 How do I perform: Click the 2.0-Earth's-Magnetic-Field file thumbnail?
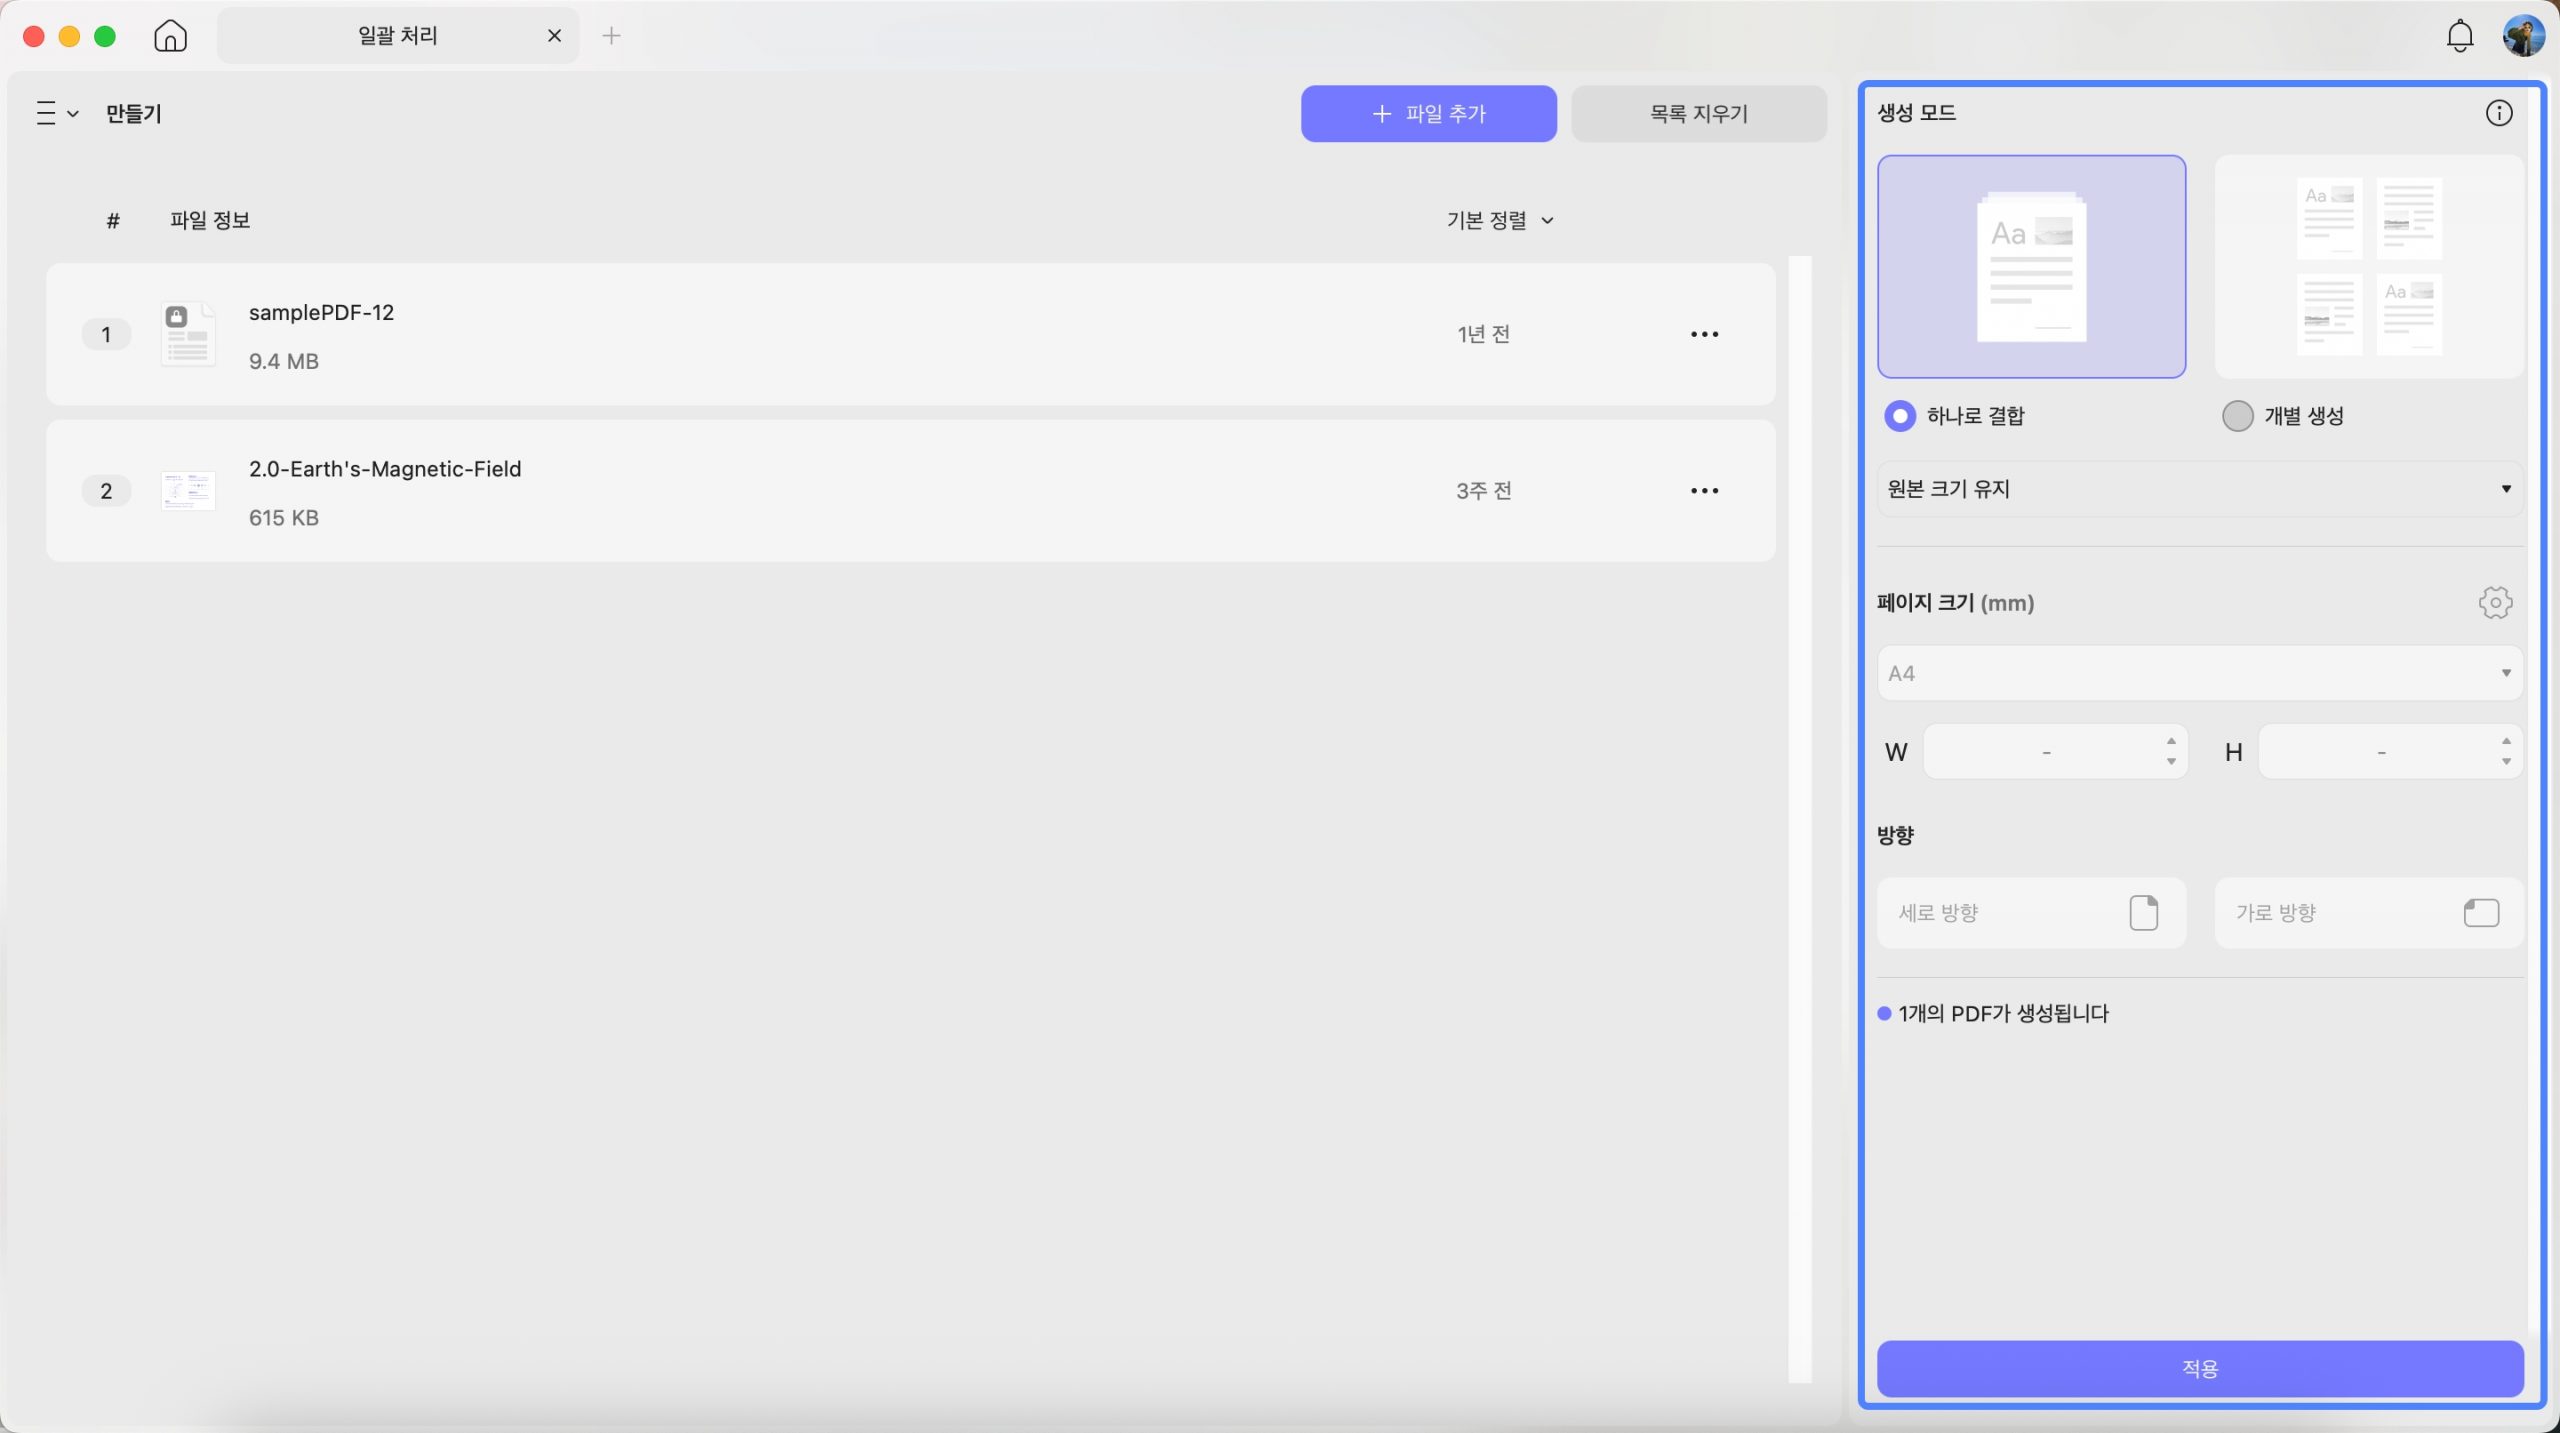(x=188, y=491)
